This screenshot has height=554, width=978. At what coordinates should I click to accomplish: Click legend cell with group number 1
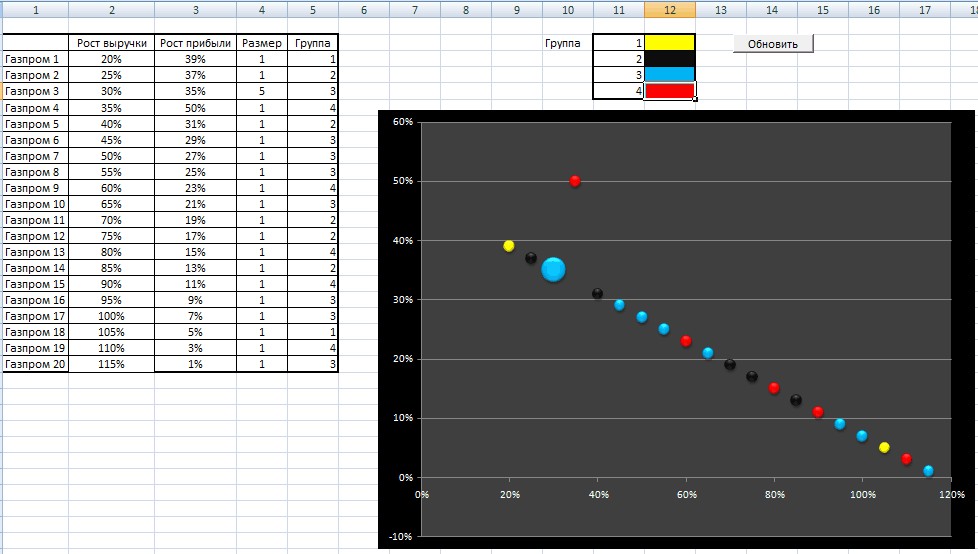(619, 43)
